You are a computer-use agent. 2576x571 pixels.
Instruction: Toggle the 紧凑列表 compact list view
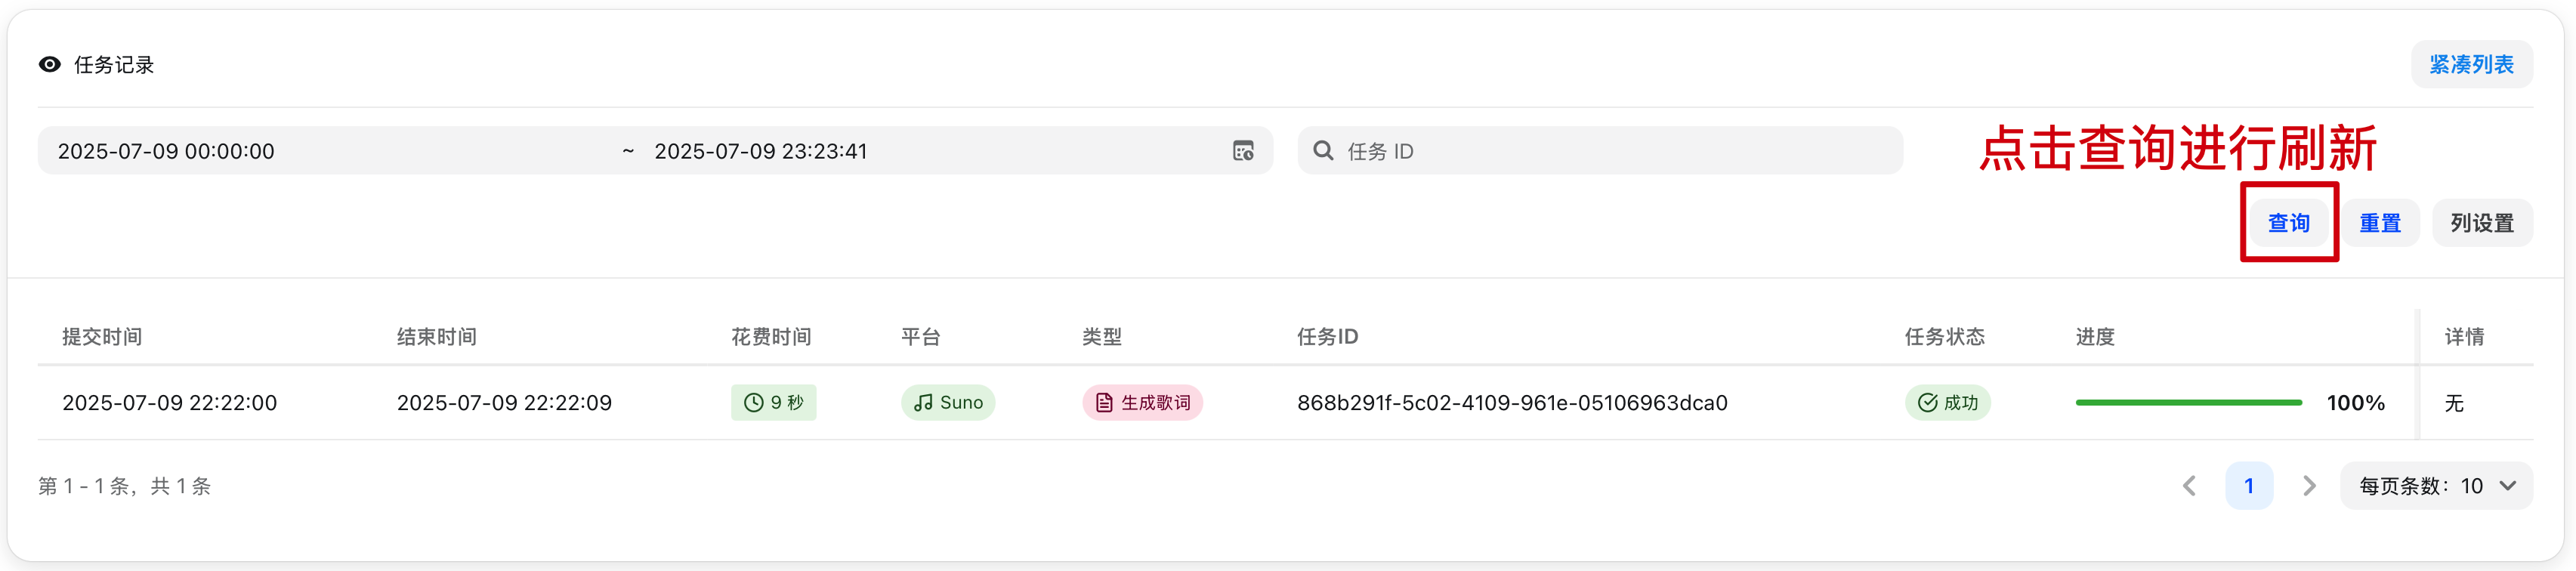click(x=2471, y=65)
